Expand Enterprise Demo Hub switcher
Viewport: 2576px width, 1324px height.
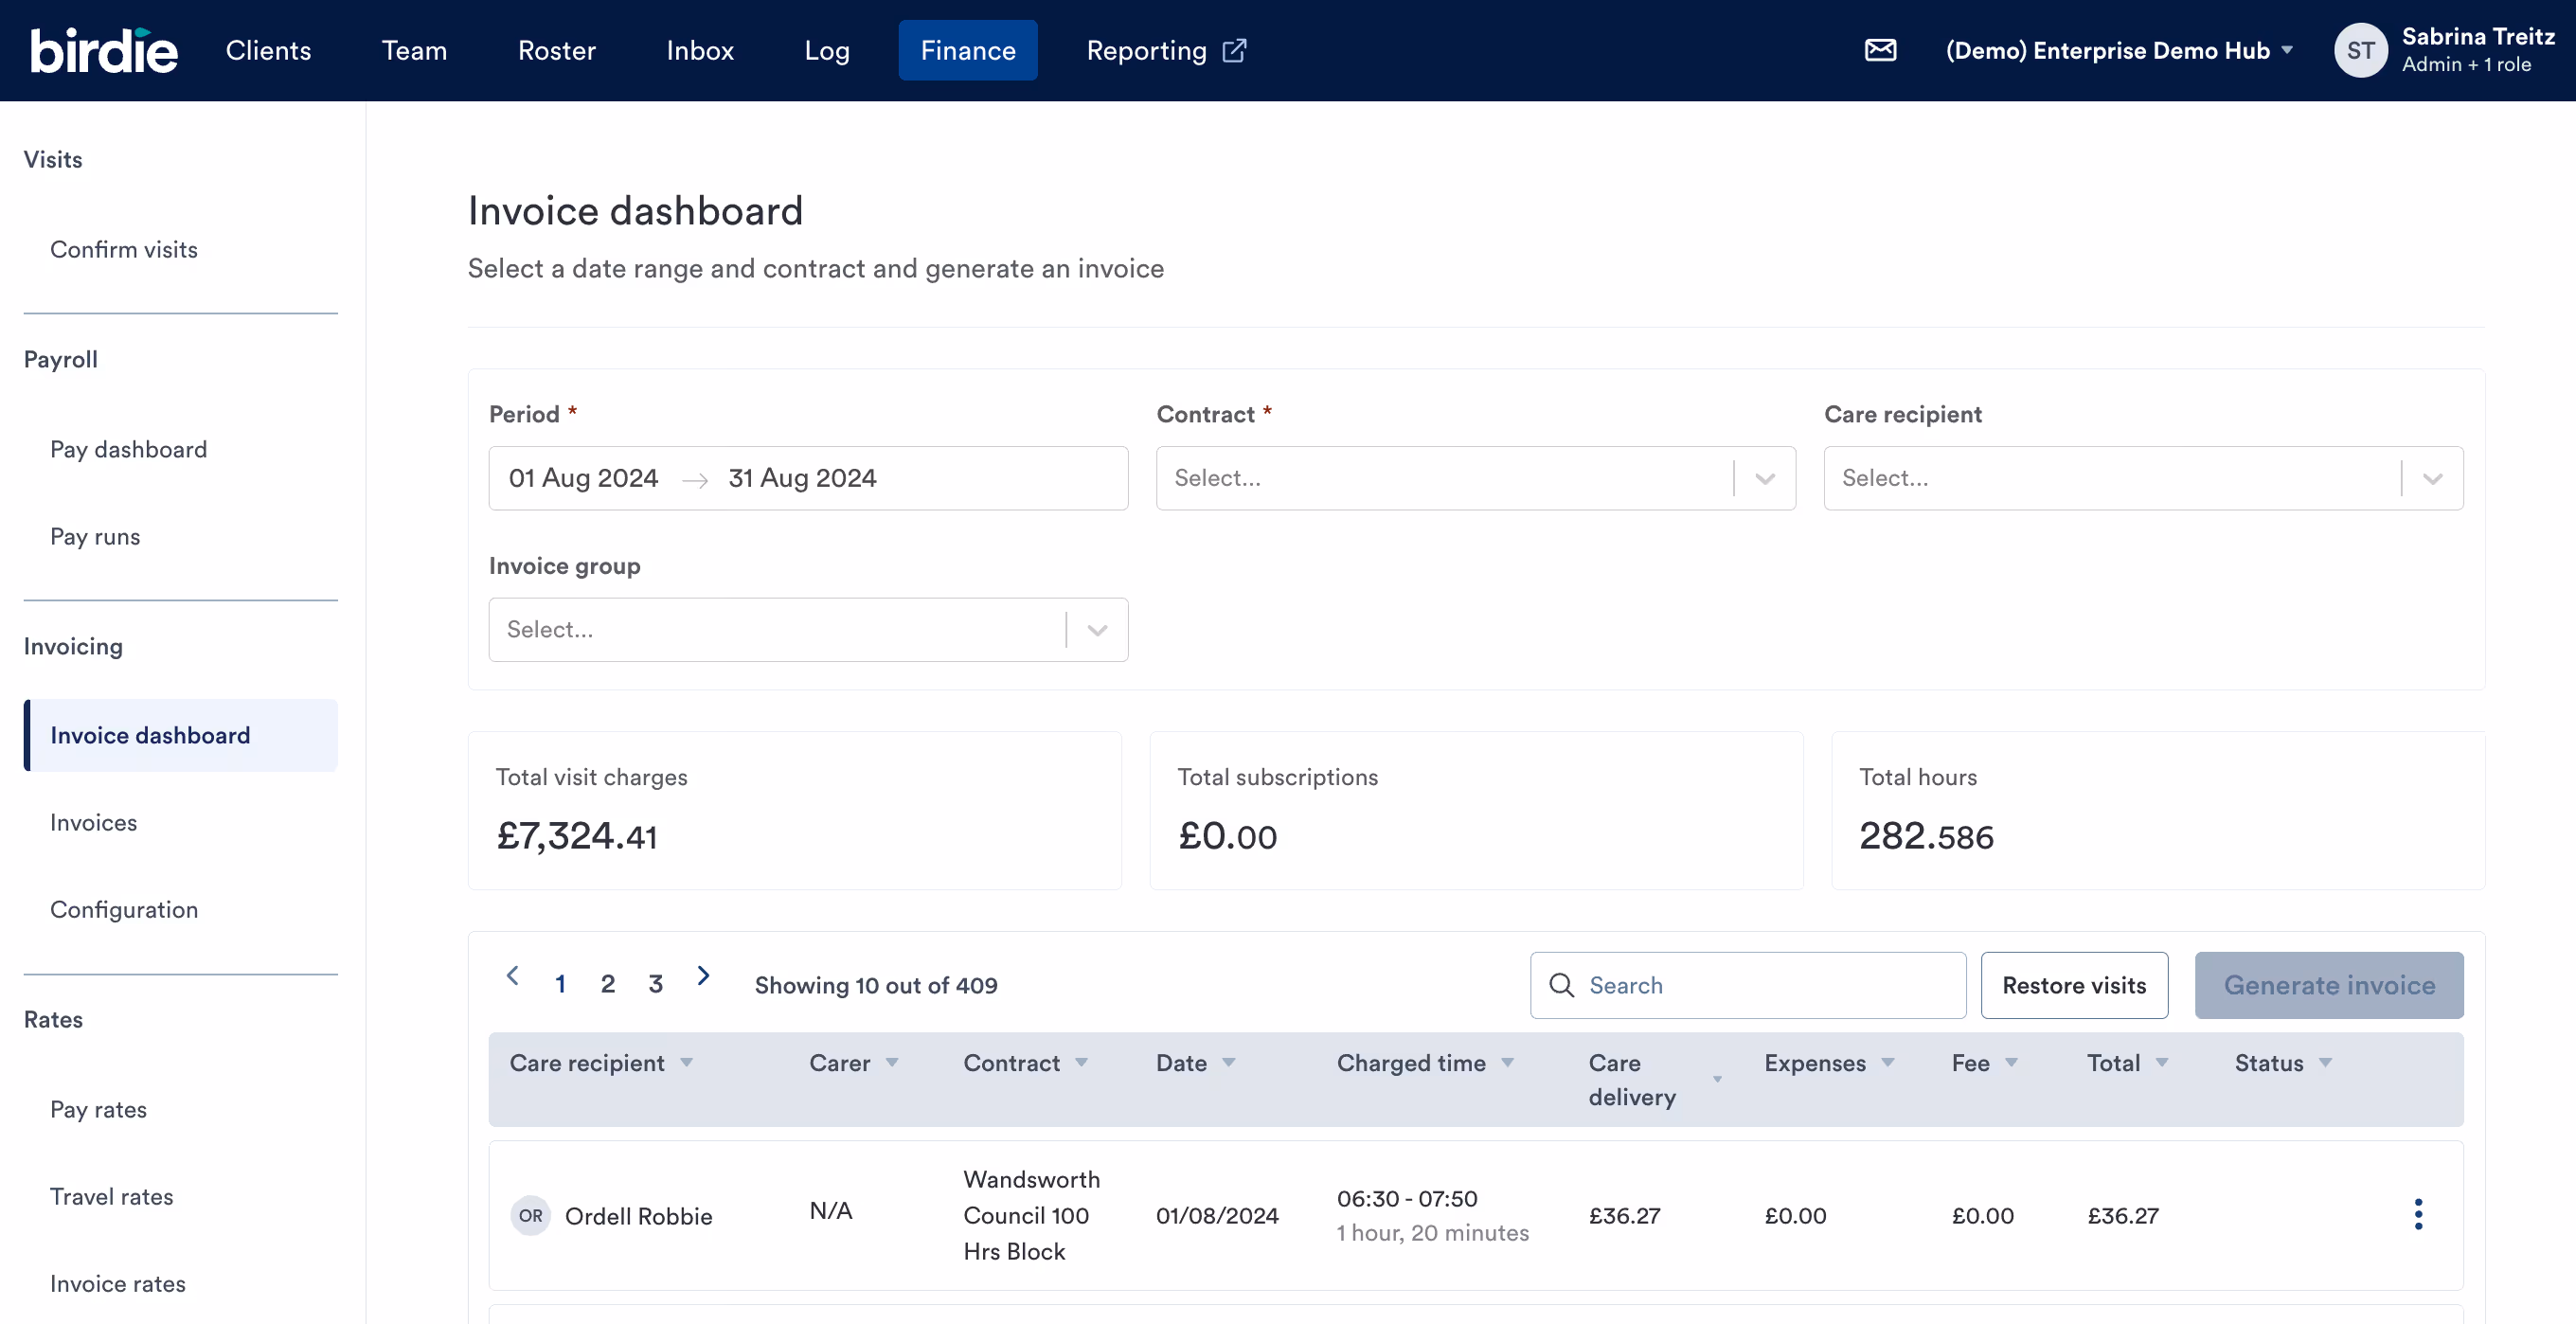pyautogui.click(x=2118, y=50)
